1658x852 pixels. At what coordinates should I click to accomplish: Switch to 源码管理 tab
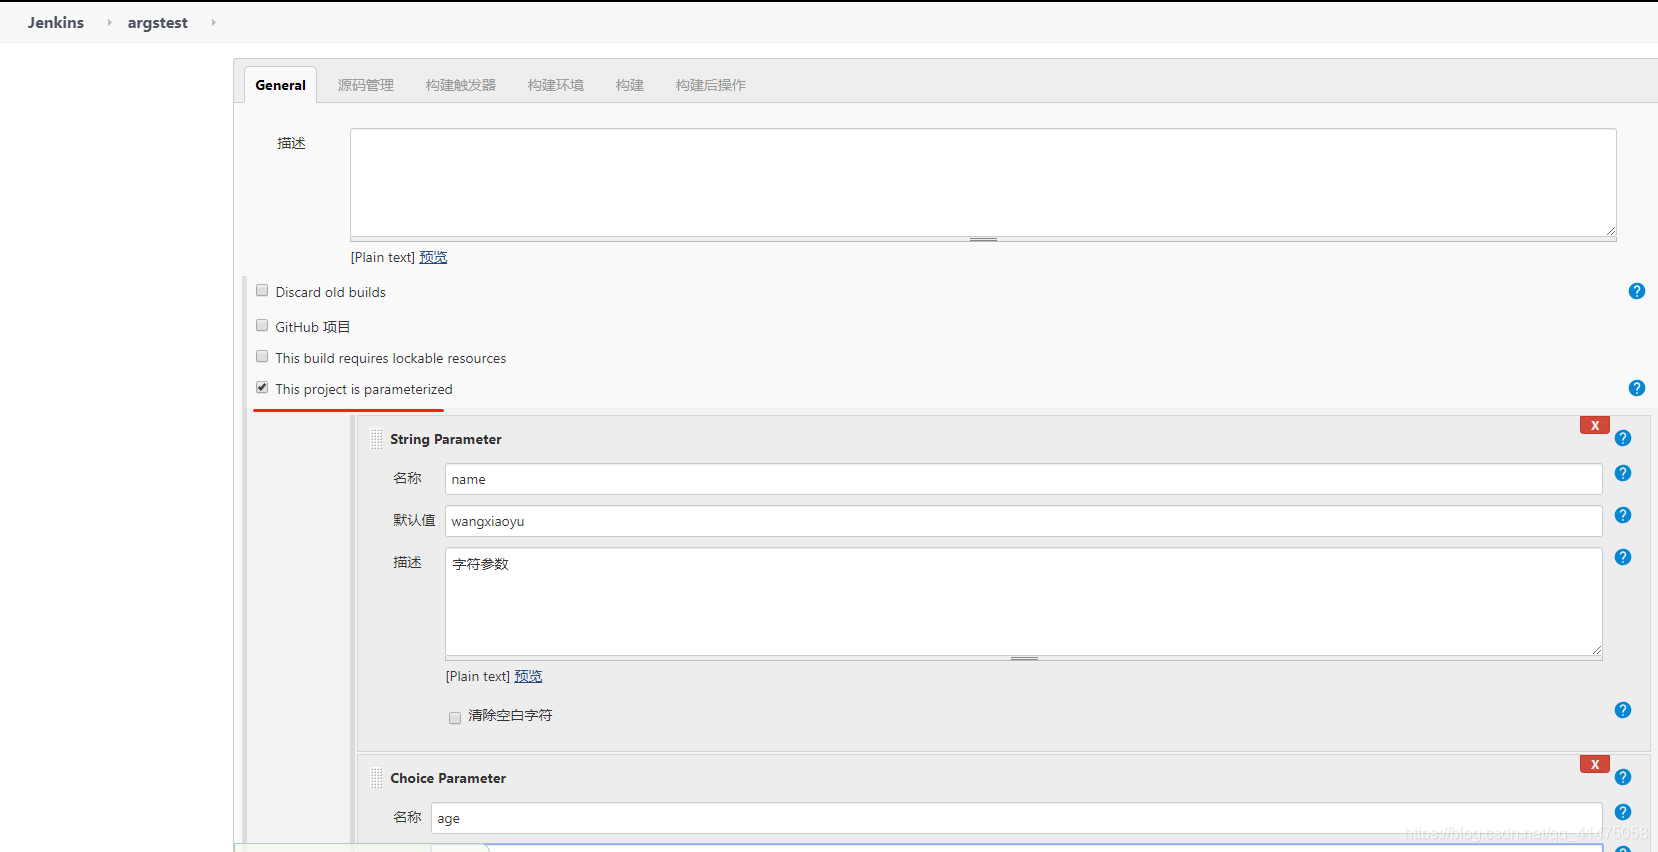tap(366, 85)
